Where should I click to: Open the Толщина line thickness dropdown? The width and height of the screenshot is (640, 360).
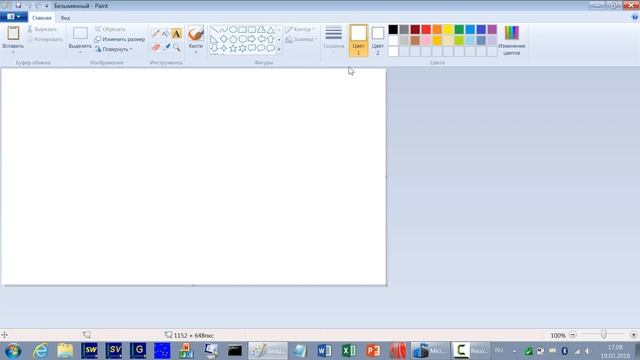pyautogui.click(x=333, y=40)
